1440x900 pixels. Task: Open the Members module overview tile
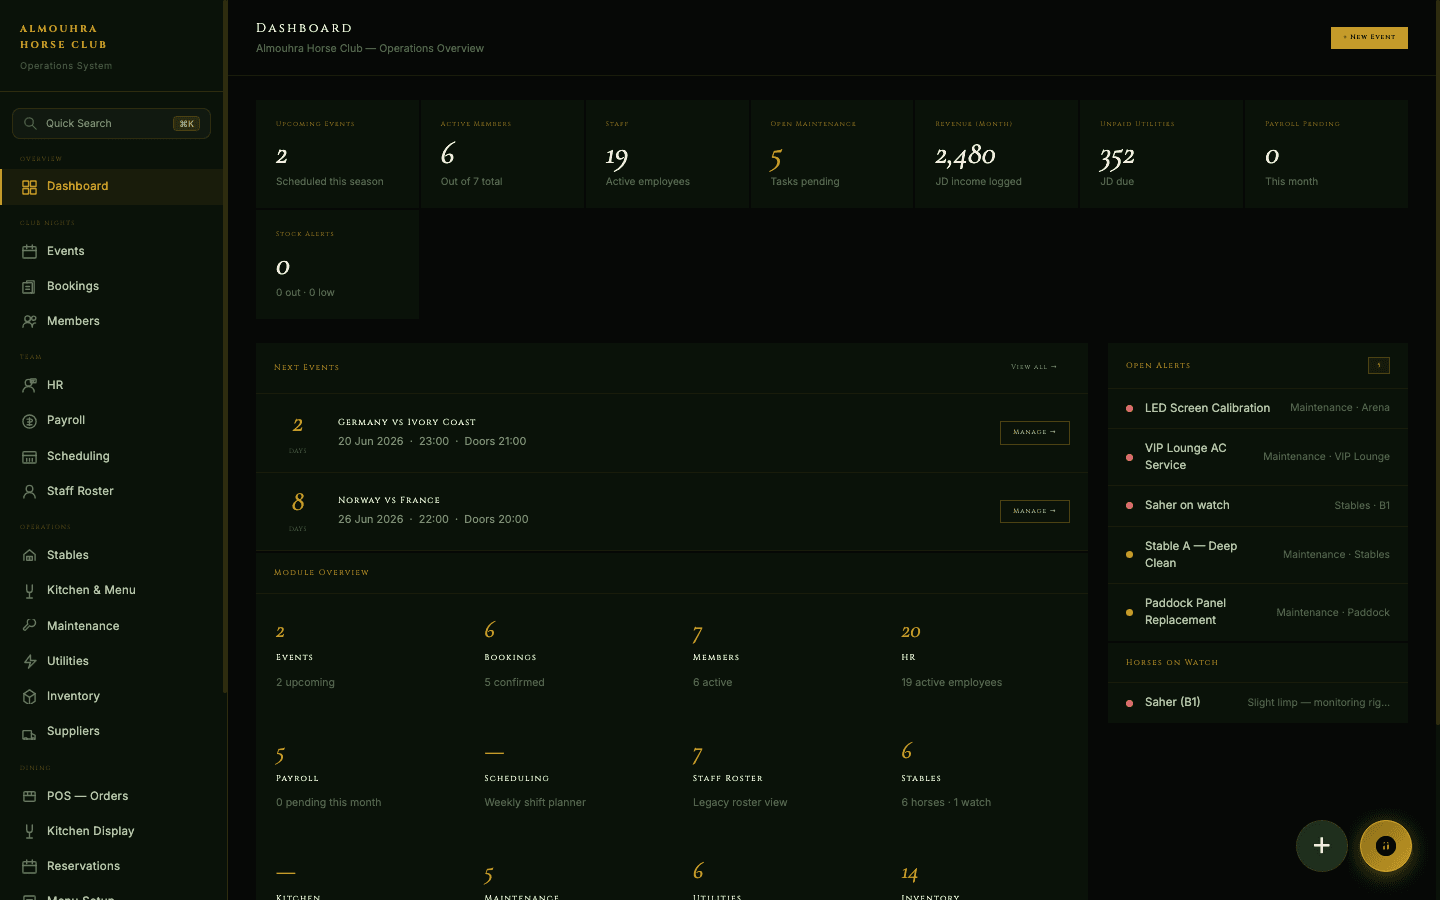pyautogui.click(x=776, y=656)
